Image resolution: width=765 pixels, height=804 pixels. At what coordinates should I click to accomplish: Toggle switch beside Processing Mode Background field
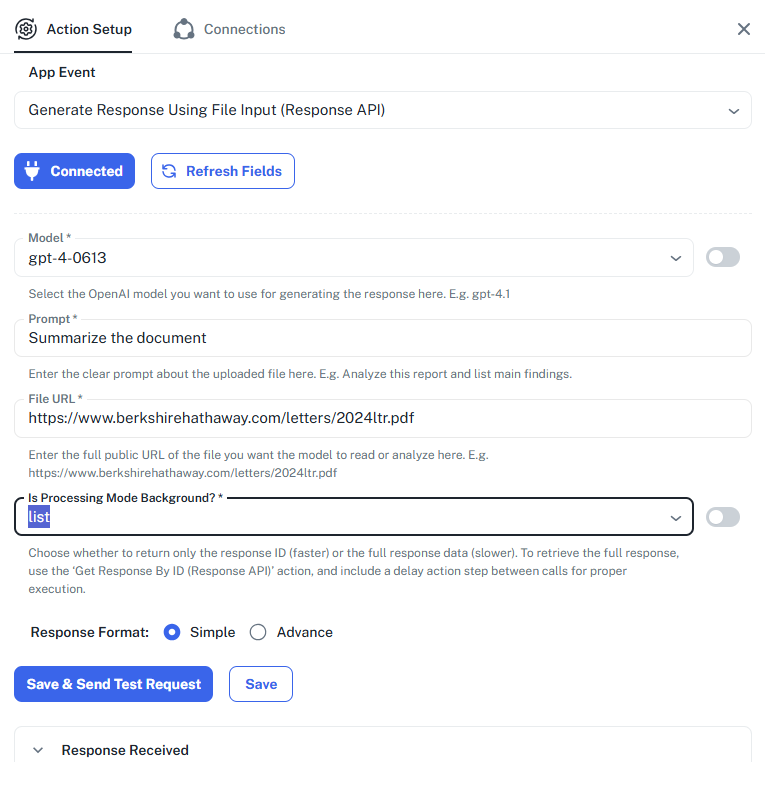[722, 517]
